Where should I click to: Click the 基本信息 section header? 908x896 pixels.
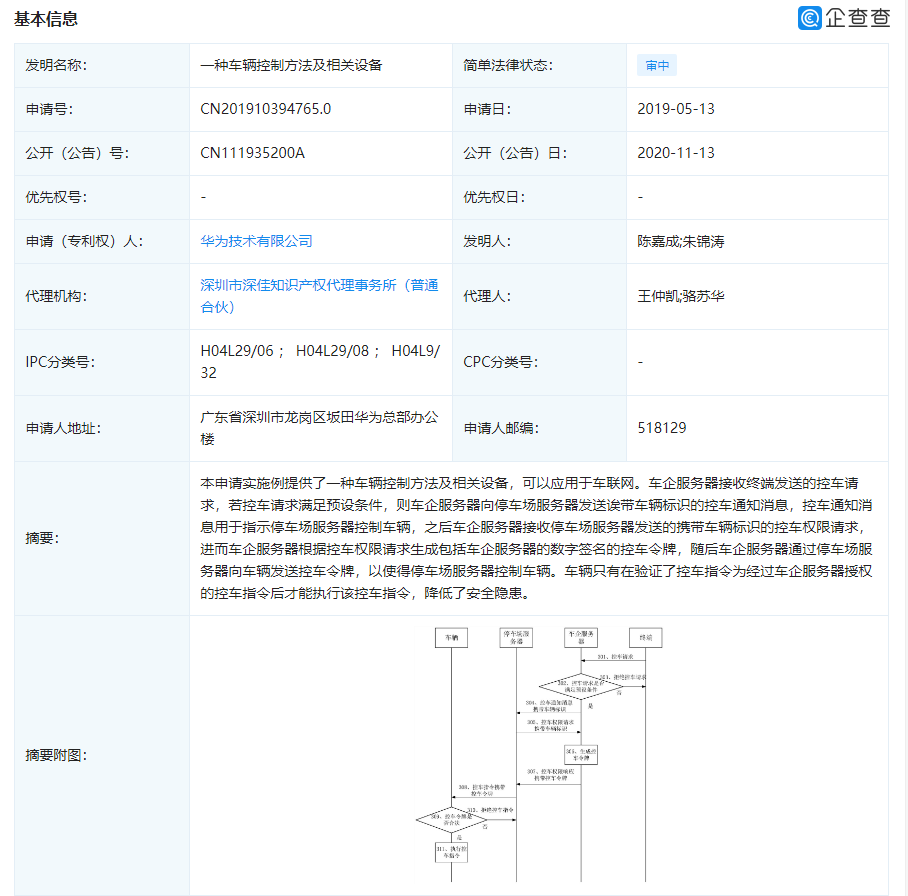(47, 18)
